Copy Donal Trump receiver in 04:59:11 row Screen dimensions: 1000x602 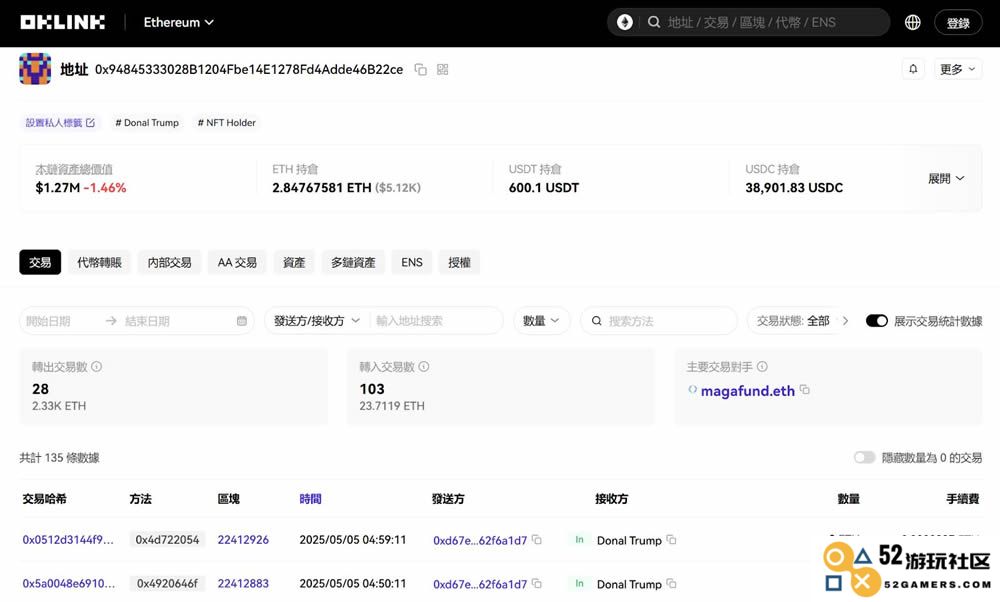(x=672, y=540)
